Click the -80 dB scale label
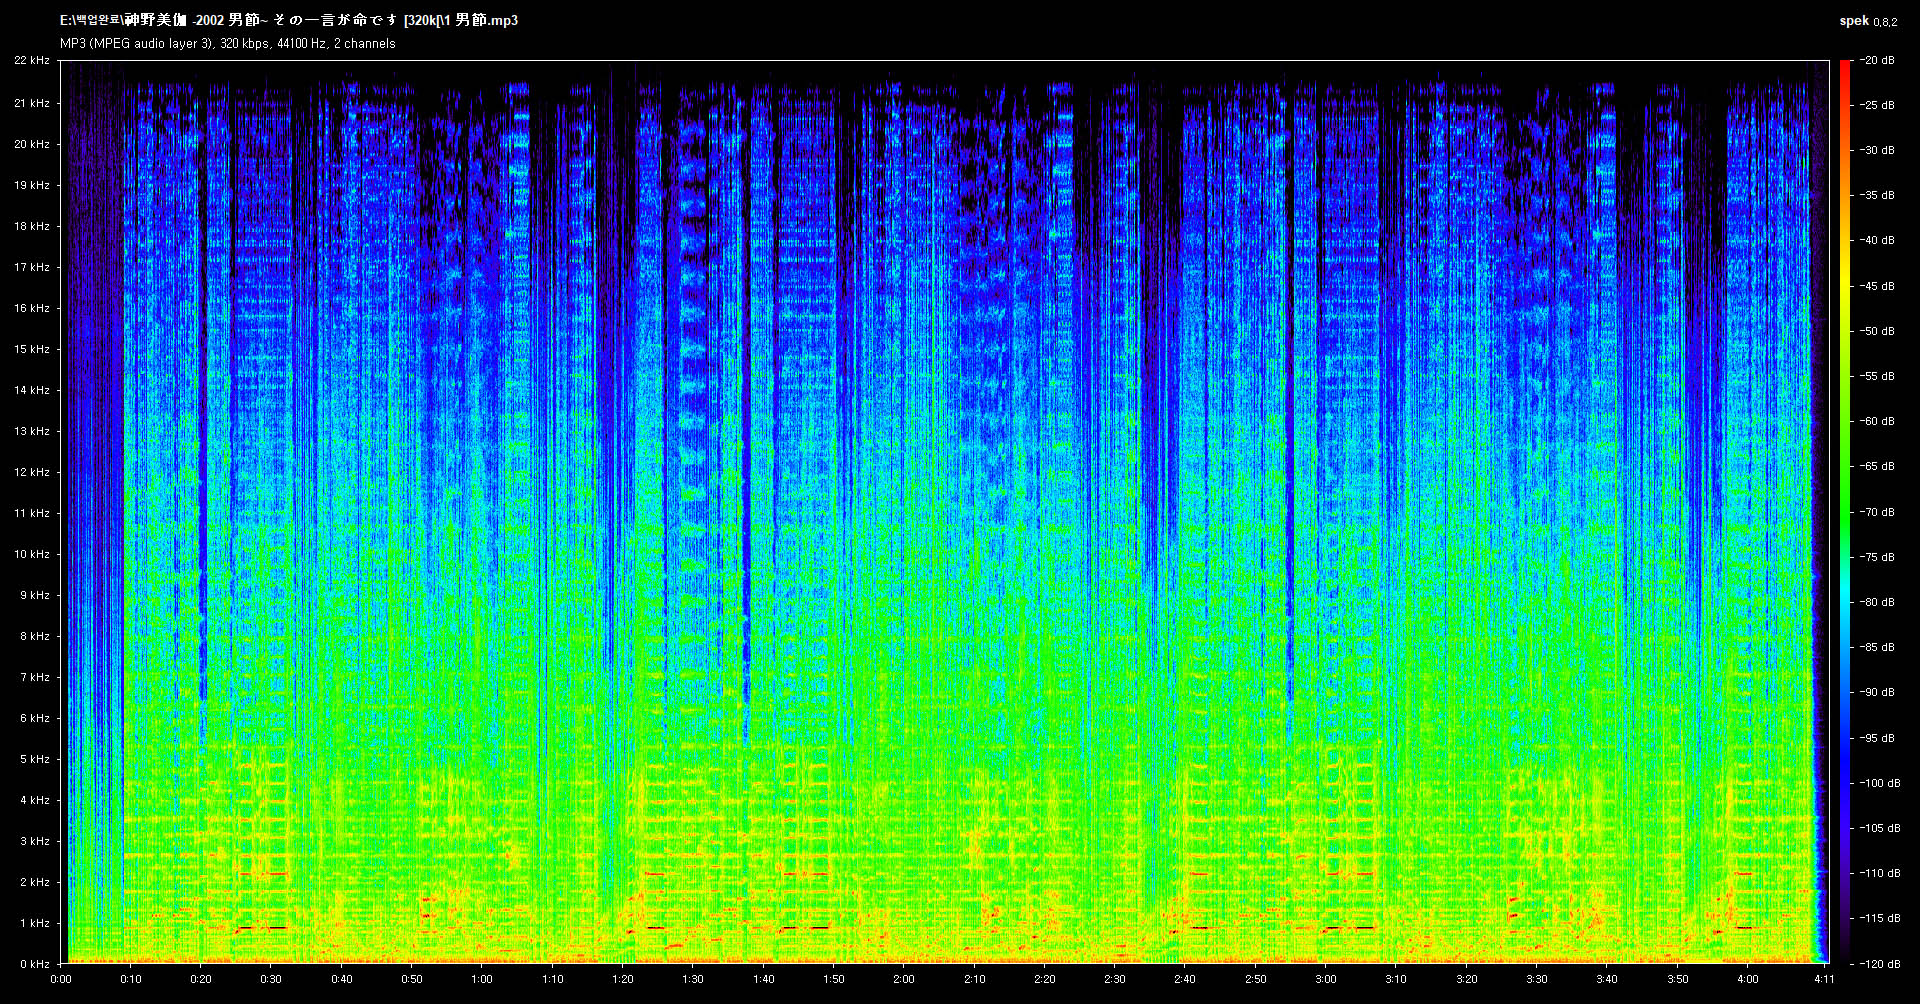 1877,602
